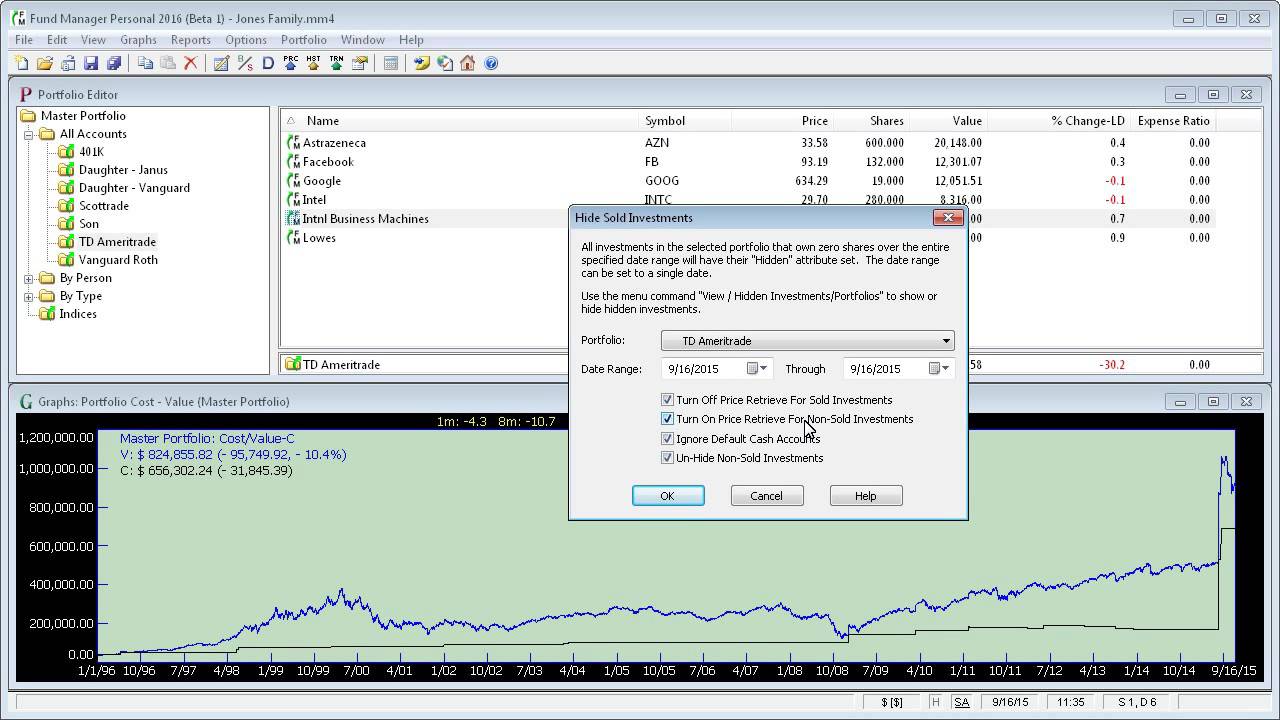Click the blue question mark help icon
The image size is (1280, 720).
click(491, 63)
